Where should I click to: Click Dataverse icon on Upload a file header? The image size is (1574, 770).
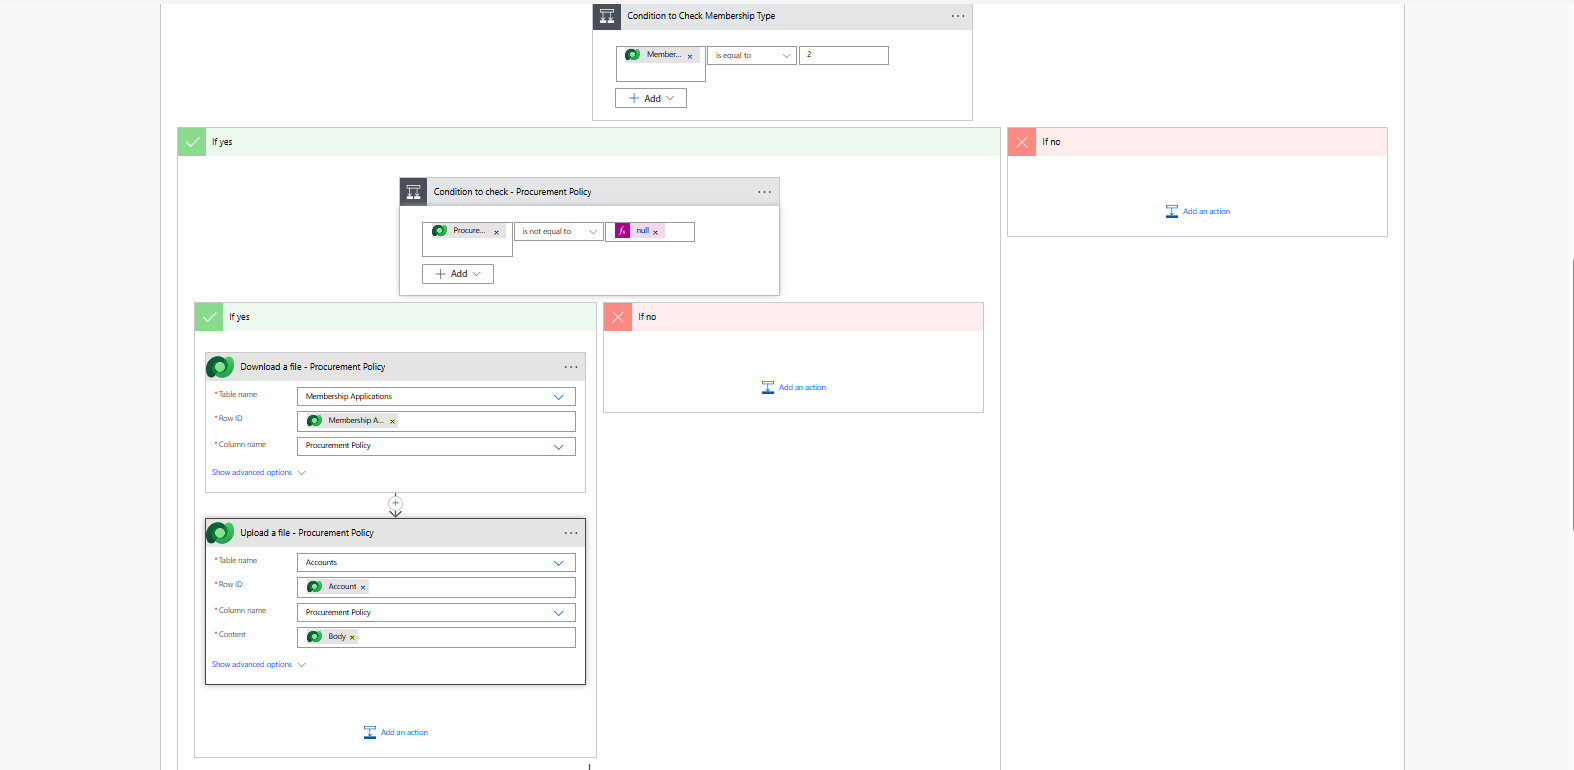point(220,533)
